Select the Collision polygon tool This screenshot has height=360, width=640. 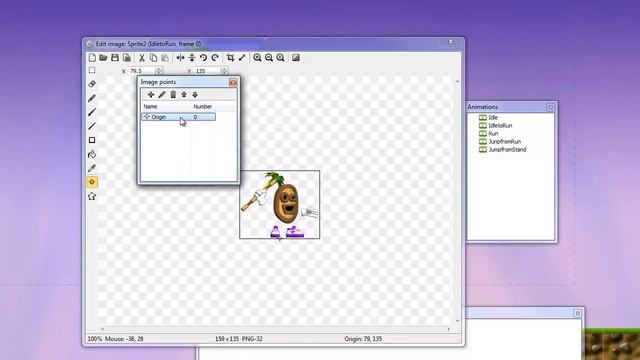coord(92,196)
